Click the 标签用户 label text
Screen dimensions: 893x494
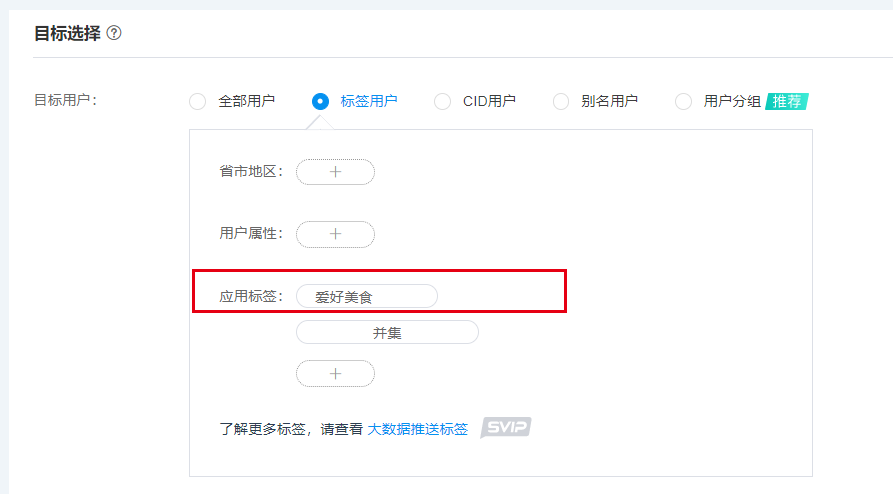coord(368,101)
